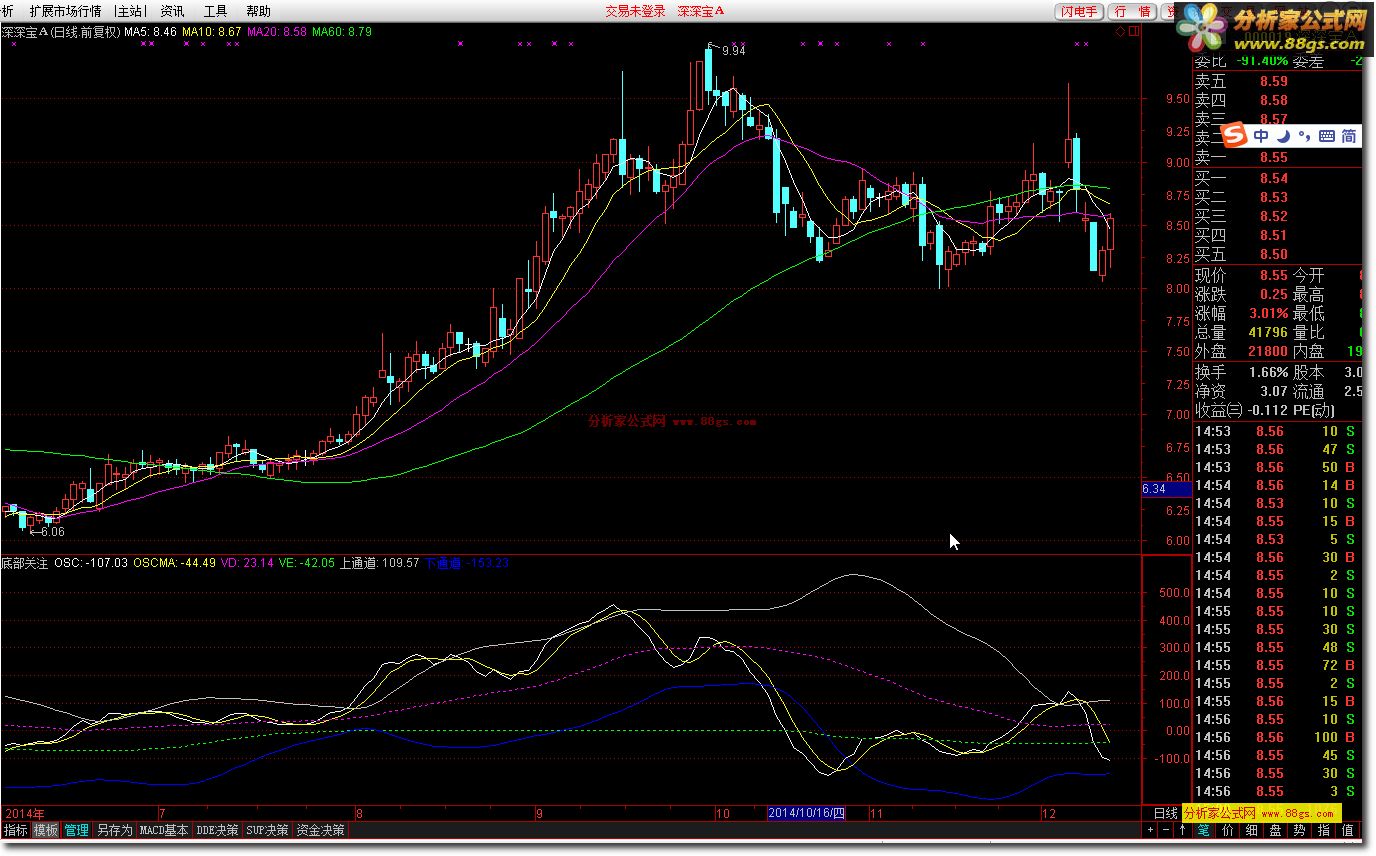Click the 2014/10/16/四 date marker
The width and height of the screenshot is (1376, 856).
coord(806,813)
